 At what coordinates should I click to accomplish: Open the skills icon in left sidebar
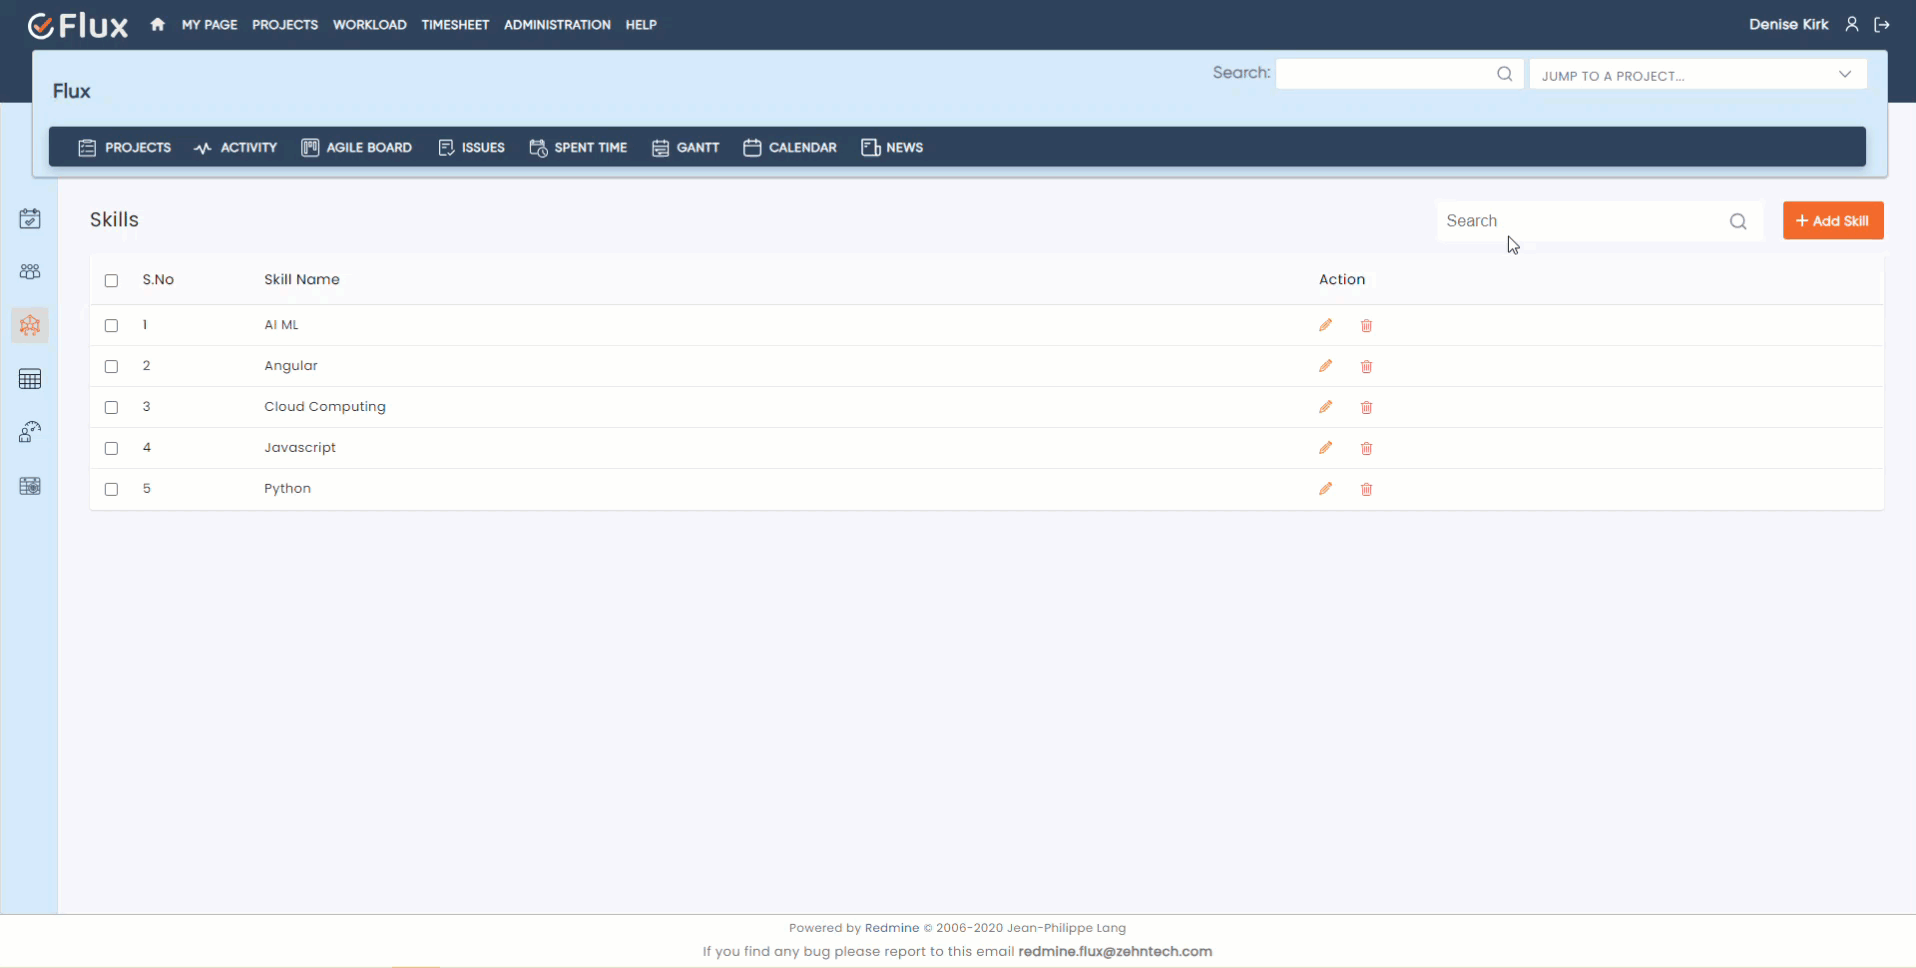(x=30, y=325)
